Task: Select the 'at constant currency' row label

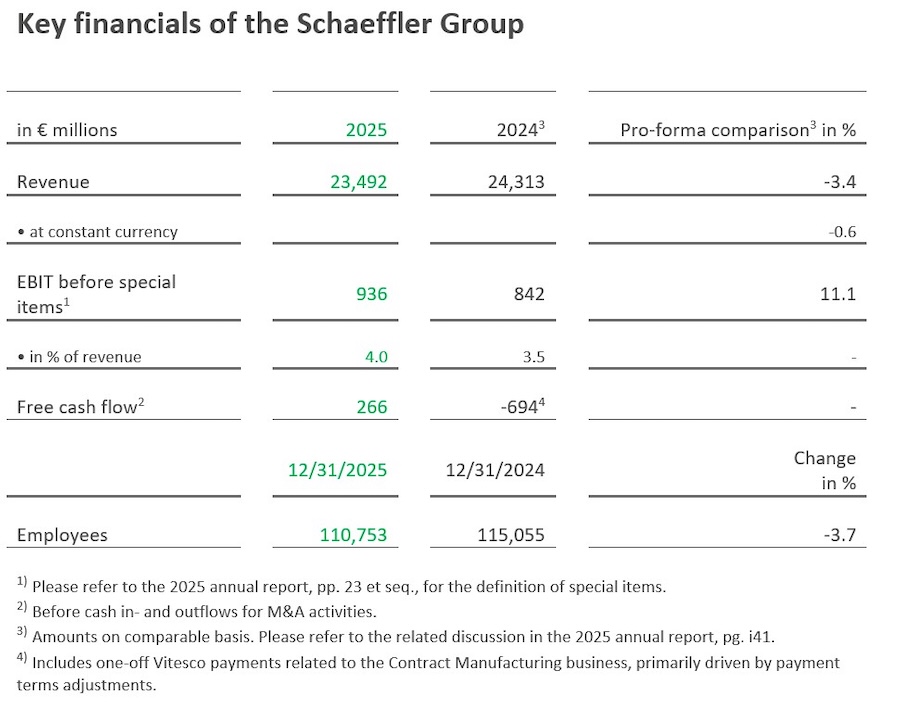Action: (97, 232)
